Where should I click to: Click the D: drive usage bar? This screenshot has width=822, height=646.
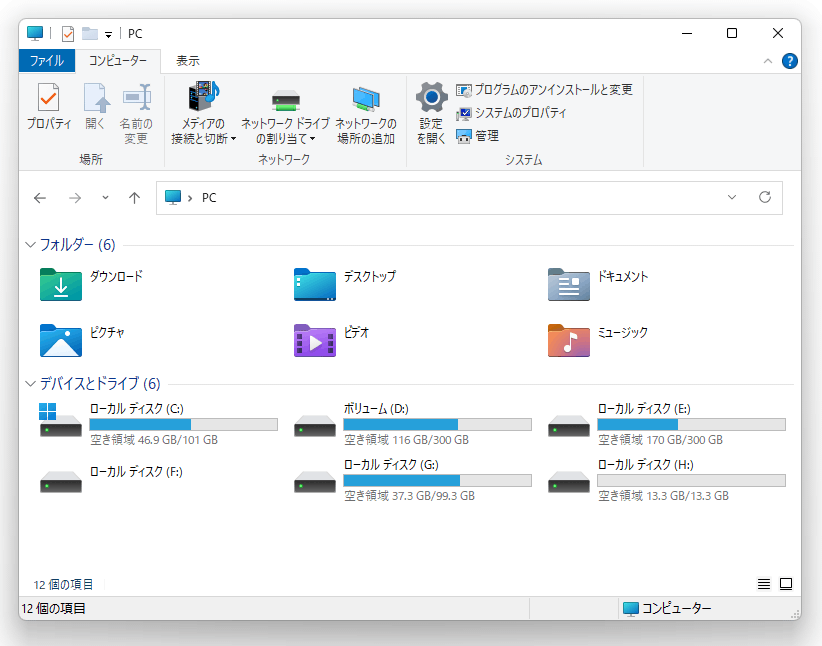pos(438,424)
